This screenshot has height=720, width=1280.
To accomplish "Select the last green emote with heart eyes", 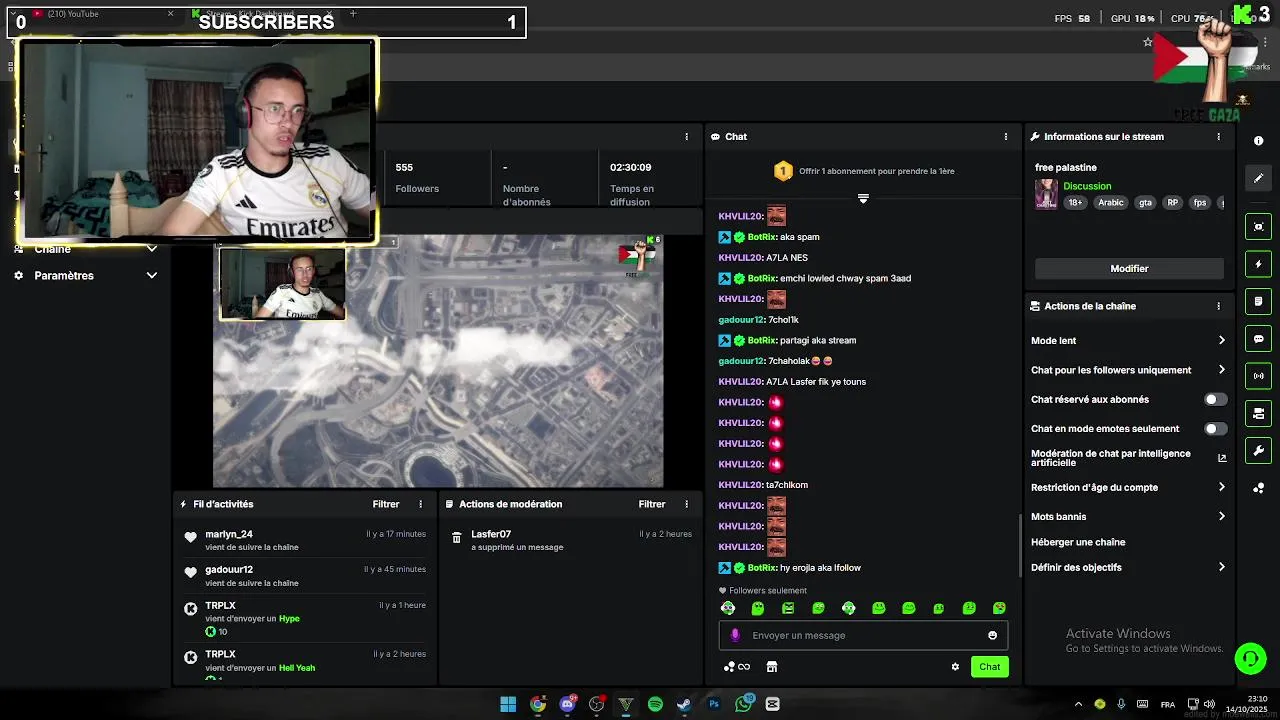I will click(999, 608).
